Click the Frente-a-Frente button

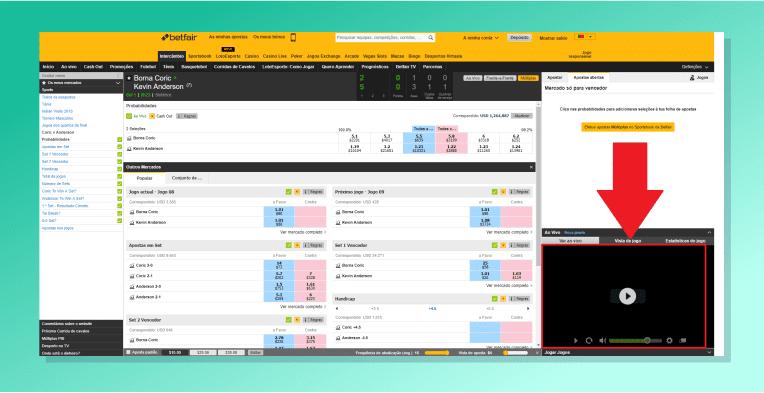tap(500, 78)
